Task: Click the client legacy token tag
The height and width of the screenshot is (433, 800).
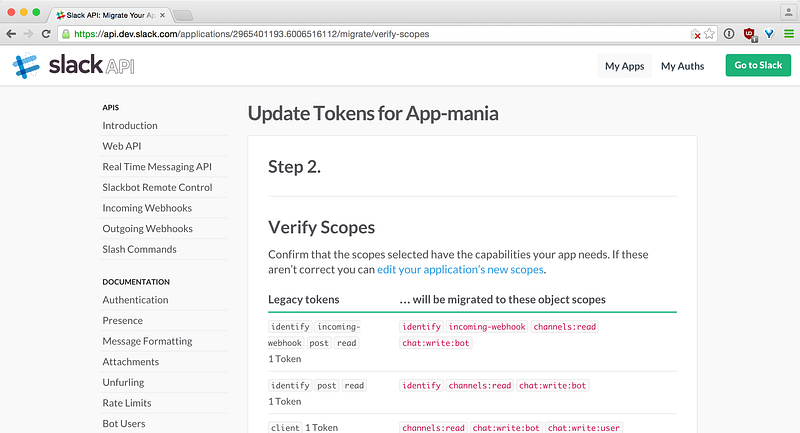Action: [x=285, y=427]
